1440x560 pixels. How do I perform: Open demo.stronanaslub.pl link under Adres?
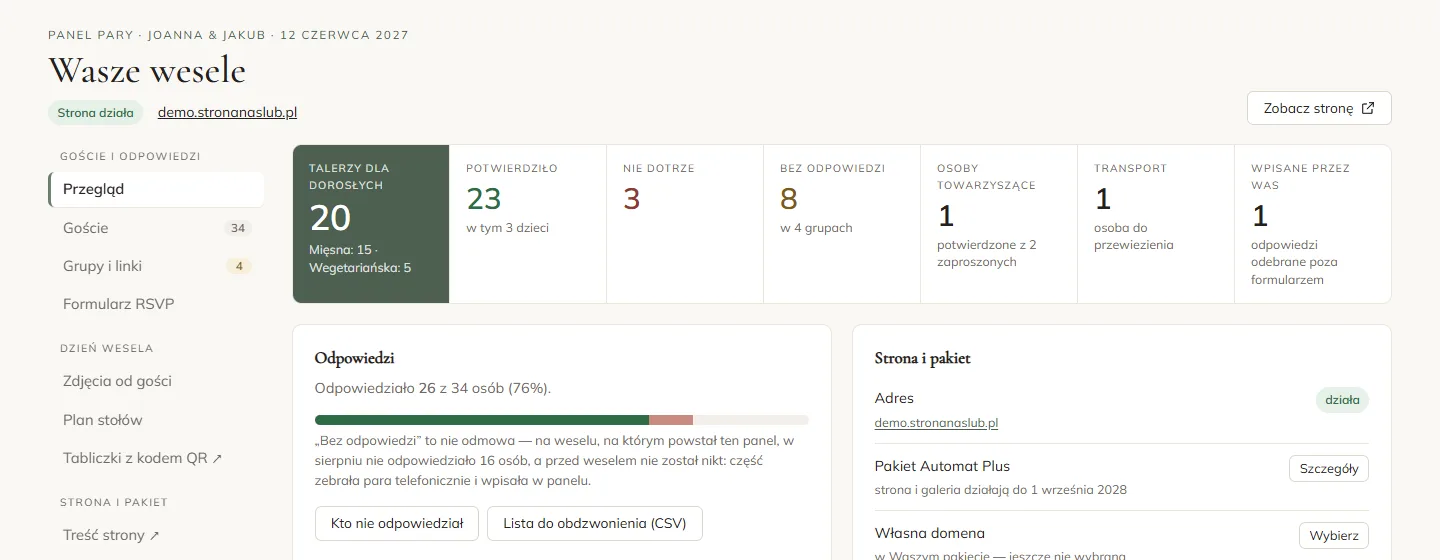[936, 423]
